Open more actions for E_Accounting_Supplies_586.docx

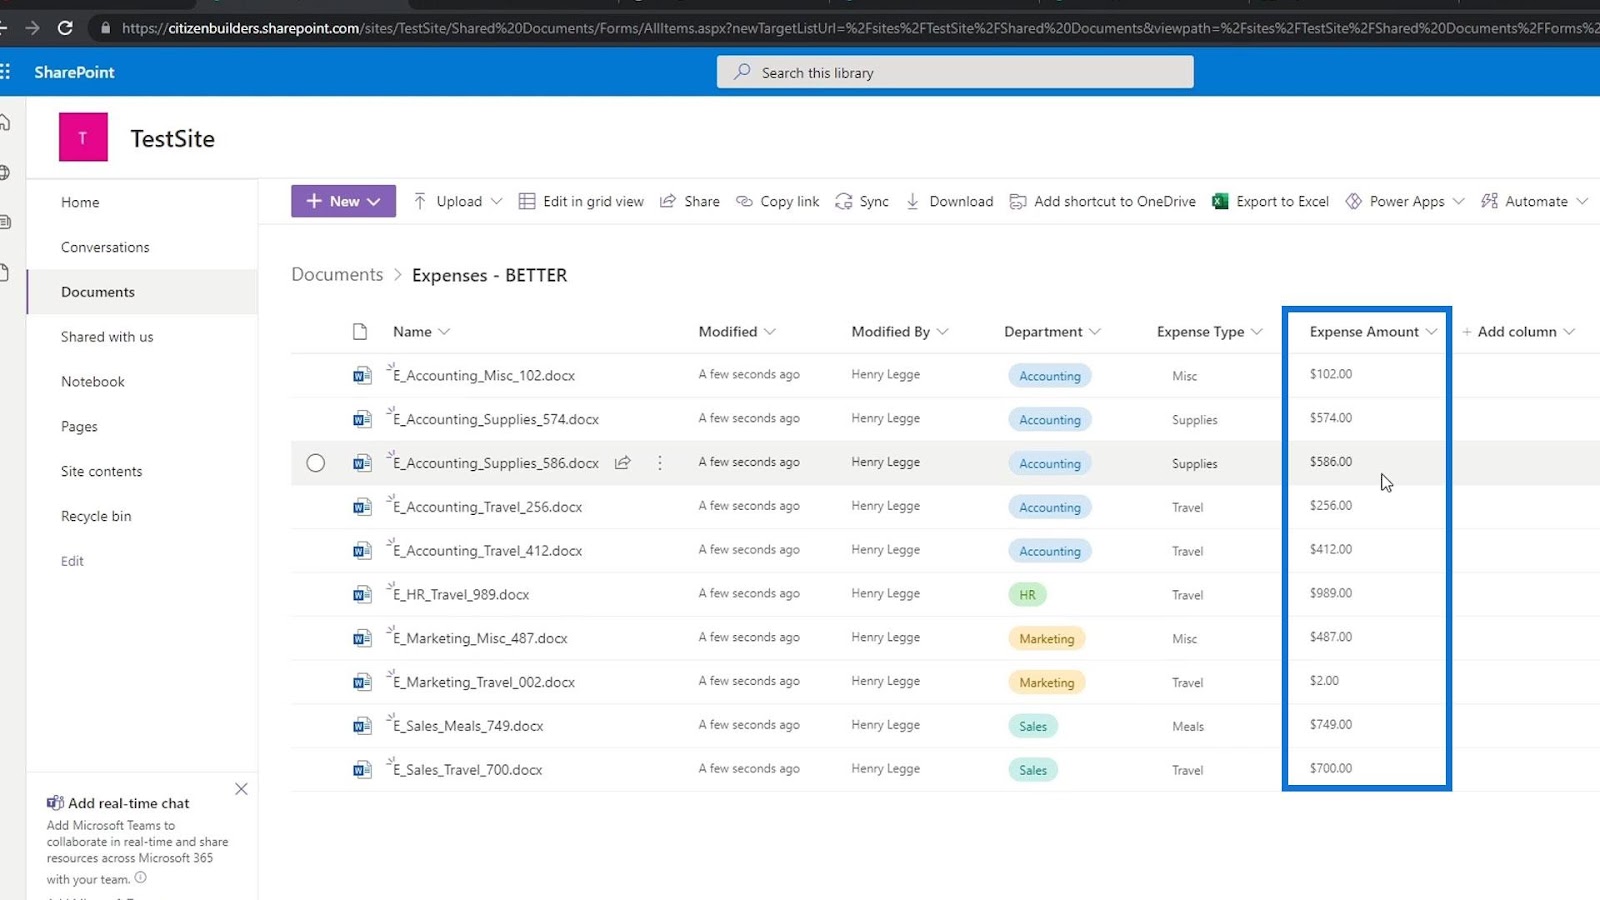(x=660, y=463)
